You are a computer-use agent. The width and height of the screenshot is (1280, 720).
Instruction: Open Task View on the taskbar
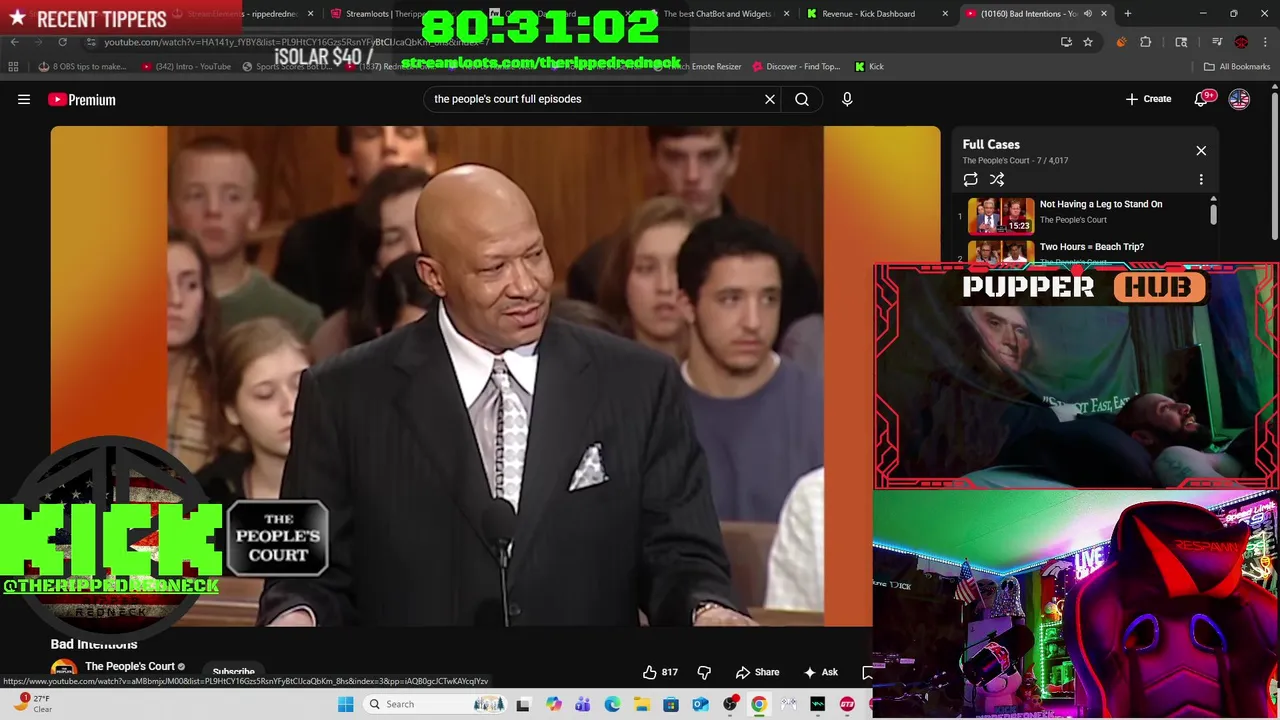(x=523, y=704)
